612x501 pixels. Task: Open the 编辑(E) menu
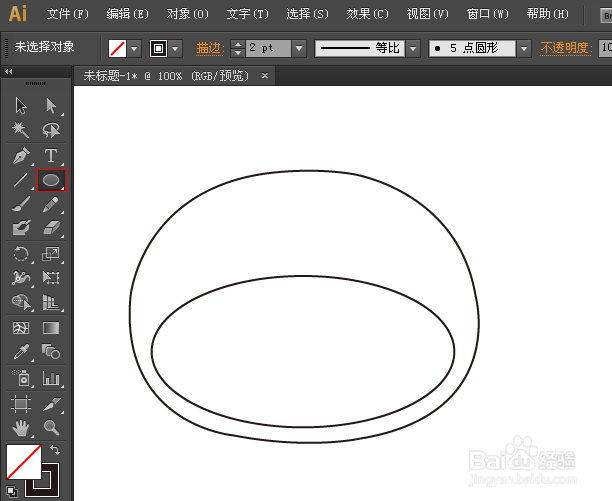pos(127,14)
